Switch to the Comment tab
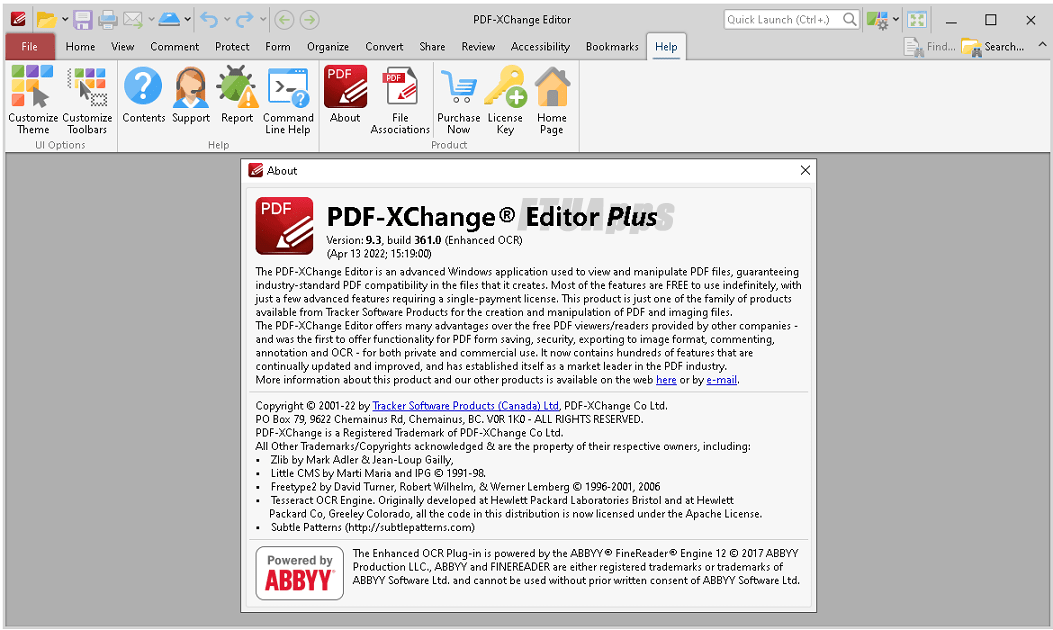This screenshot has width=1053, height=630. point(175,46)
